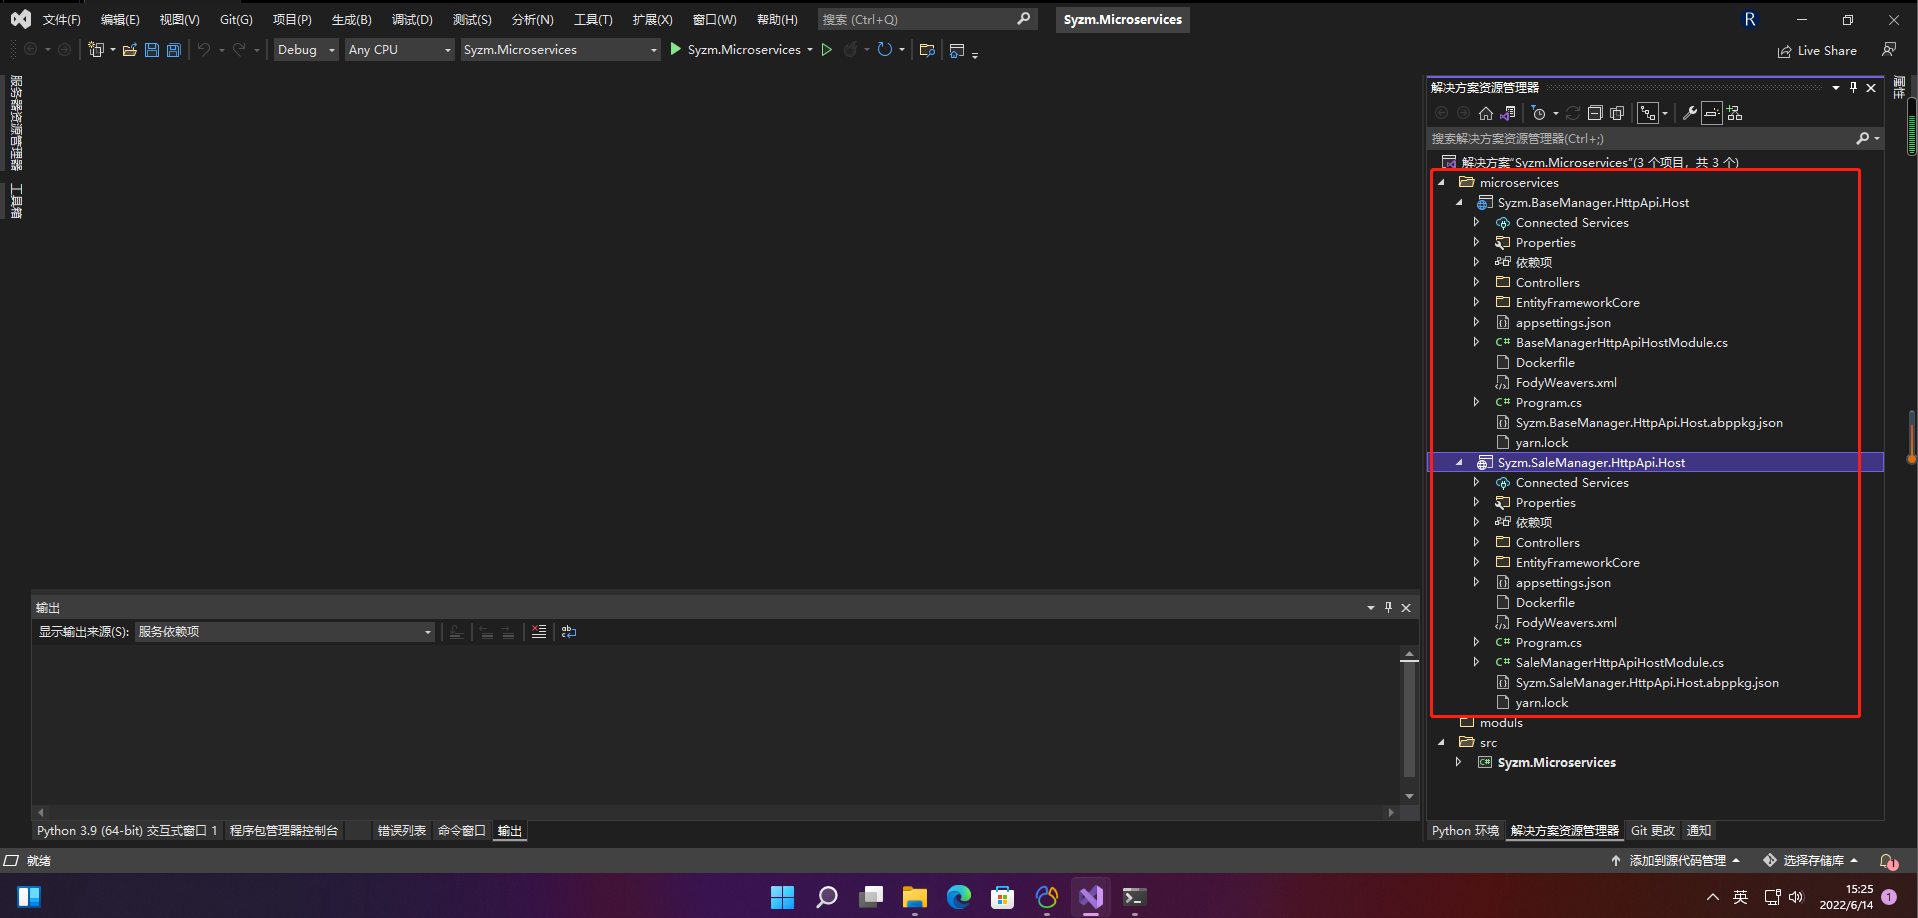
Task: Select SaleManagerHttpApiHostModule.cs file
Action: pos(1619,663)
